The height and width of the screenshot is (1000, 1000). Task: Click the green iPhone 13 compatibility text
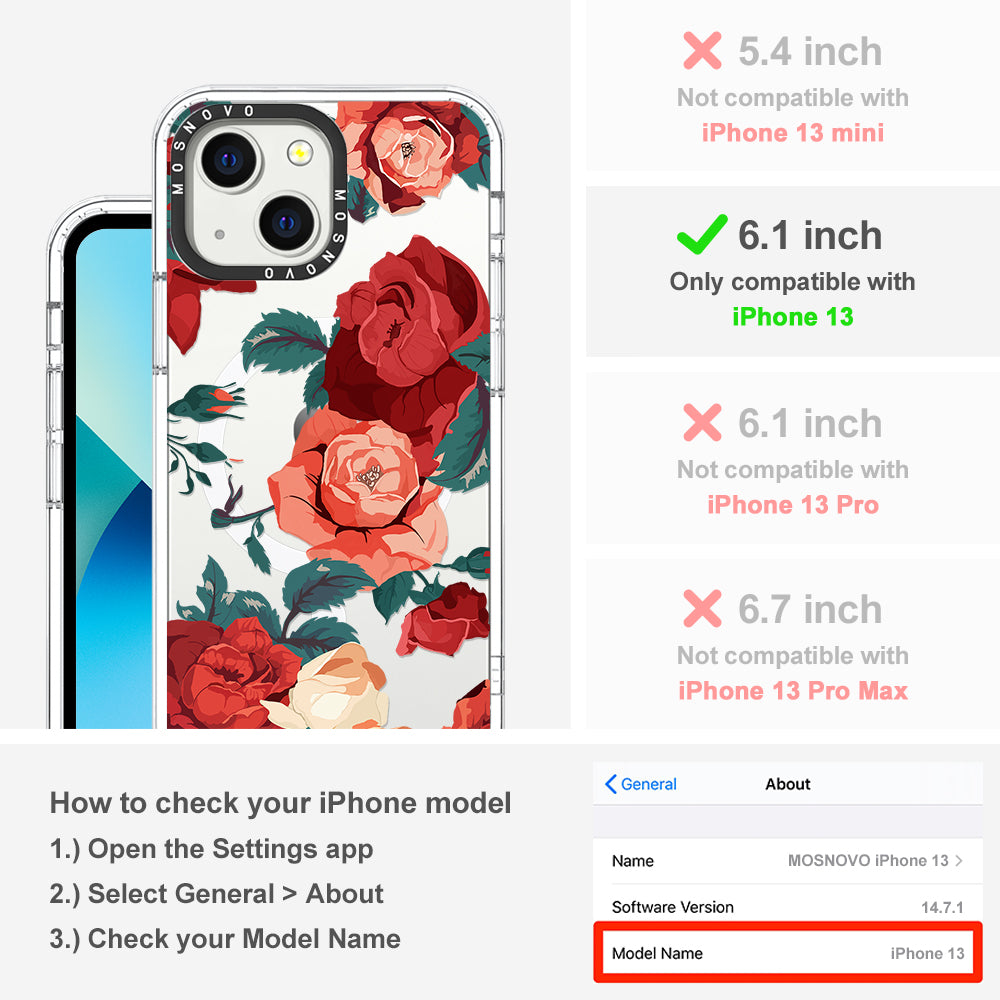(792, 316)
